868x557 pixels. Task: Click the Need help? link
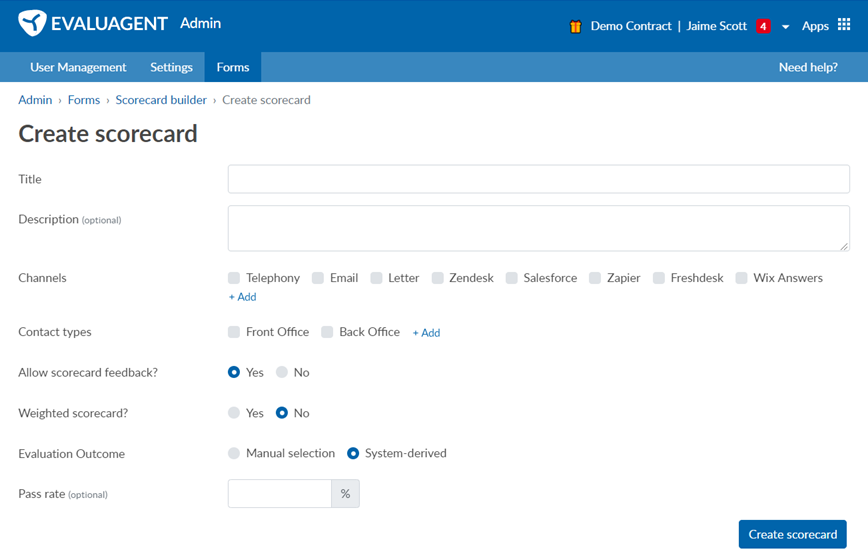coord(808,67)
